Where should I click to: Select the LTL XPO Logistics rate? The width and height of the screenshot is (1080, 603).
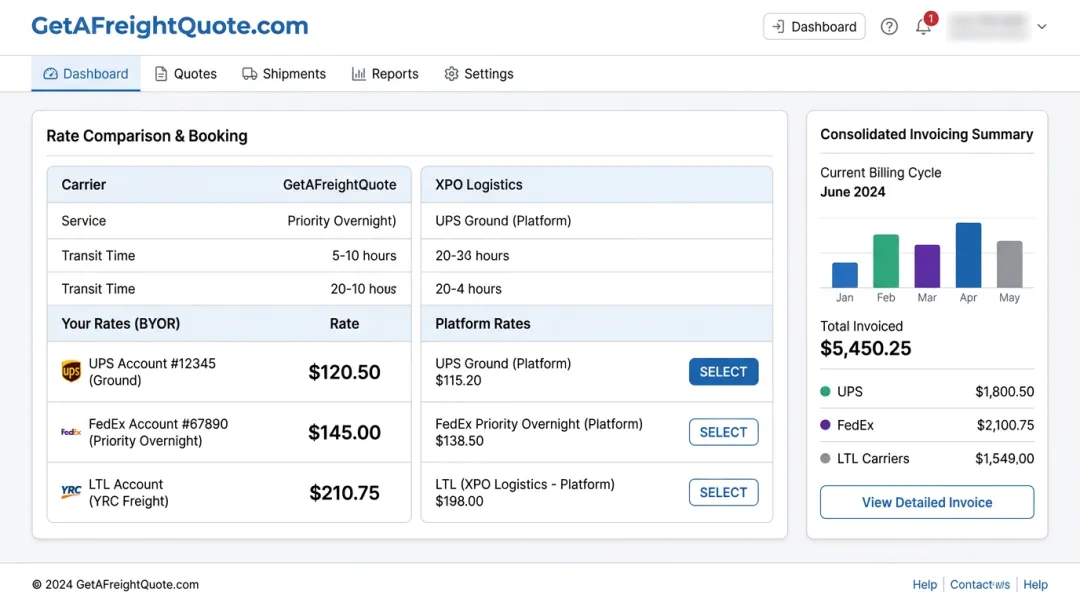pyautogui.click(x=723, y=492)
